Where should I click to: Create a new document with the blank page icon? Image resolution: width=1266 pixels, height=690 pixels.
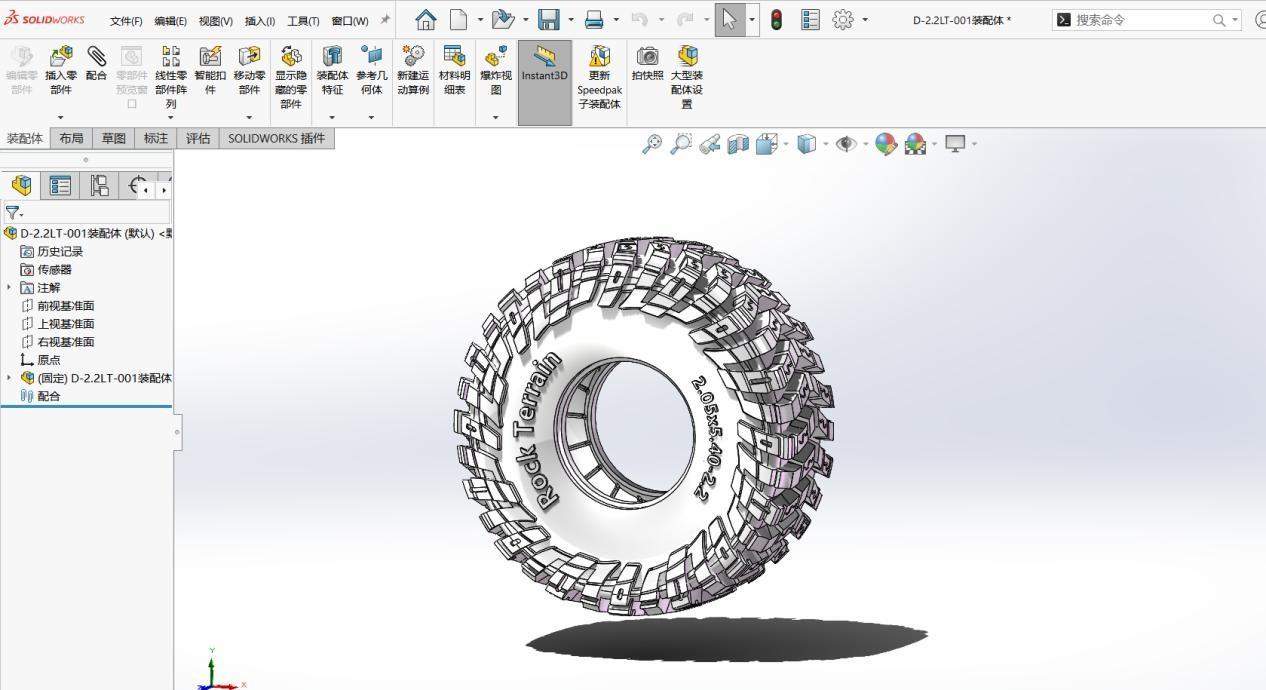point(458,20)
